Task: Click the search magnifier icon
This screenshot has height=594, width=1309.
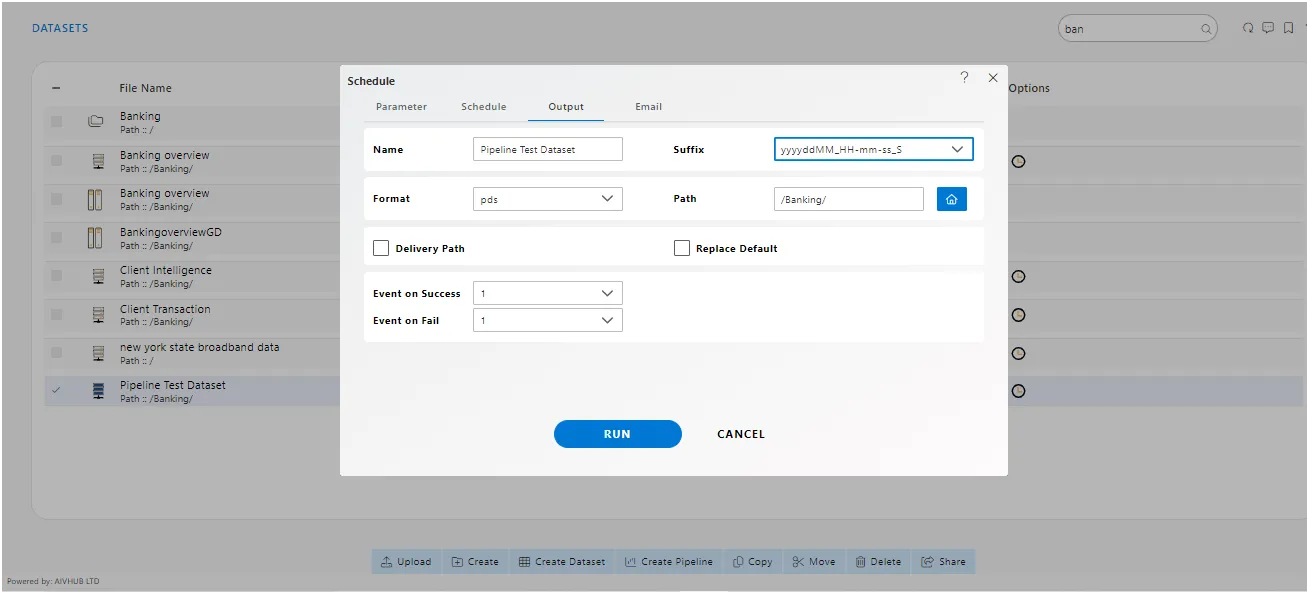Action: pos(1206,29)
